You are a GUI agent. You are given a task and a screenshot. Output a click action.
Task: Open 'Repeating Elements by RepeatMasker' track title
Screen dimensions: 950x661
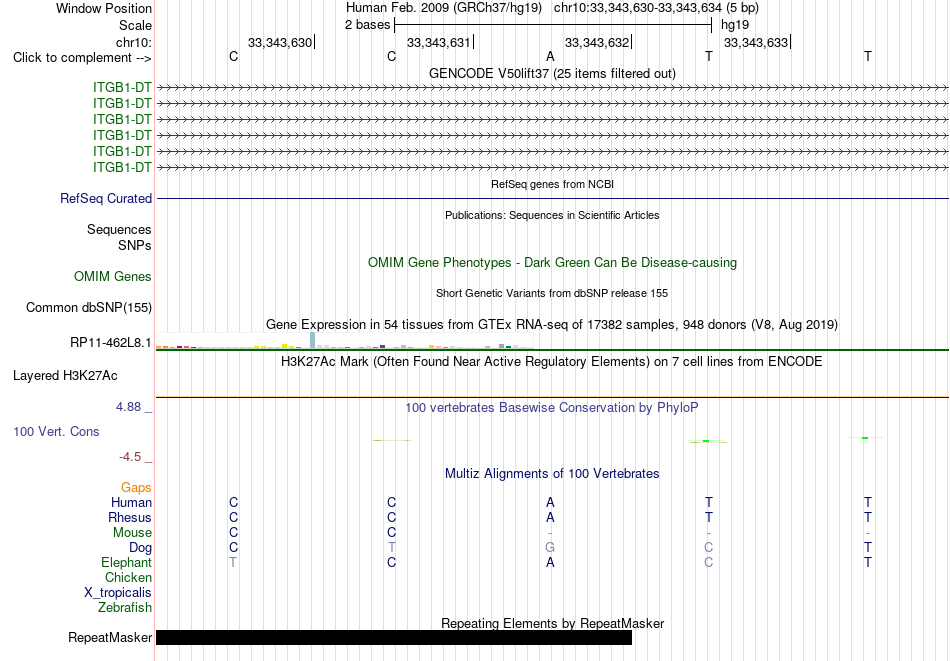[552, 623]
